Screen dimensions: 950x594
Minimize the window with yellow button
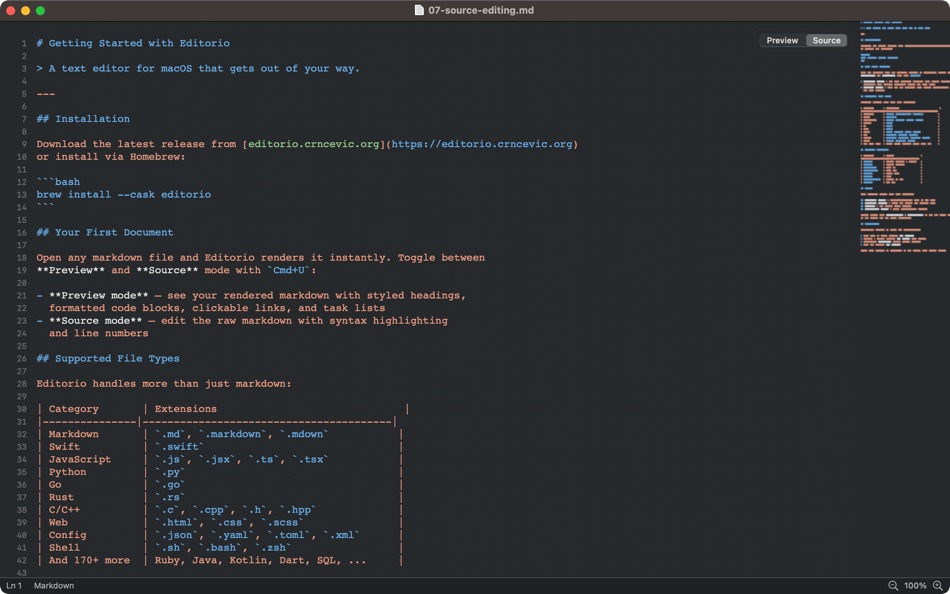click(x=25, y=10)
